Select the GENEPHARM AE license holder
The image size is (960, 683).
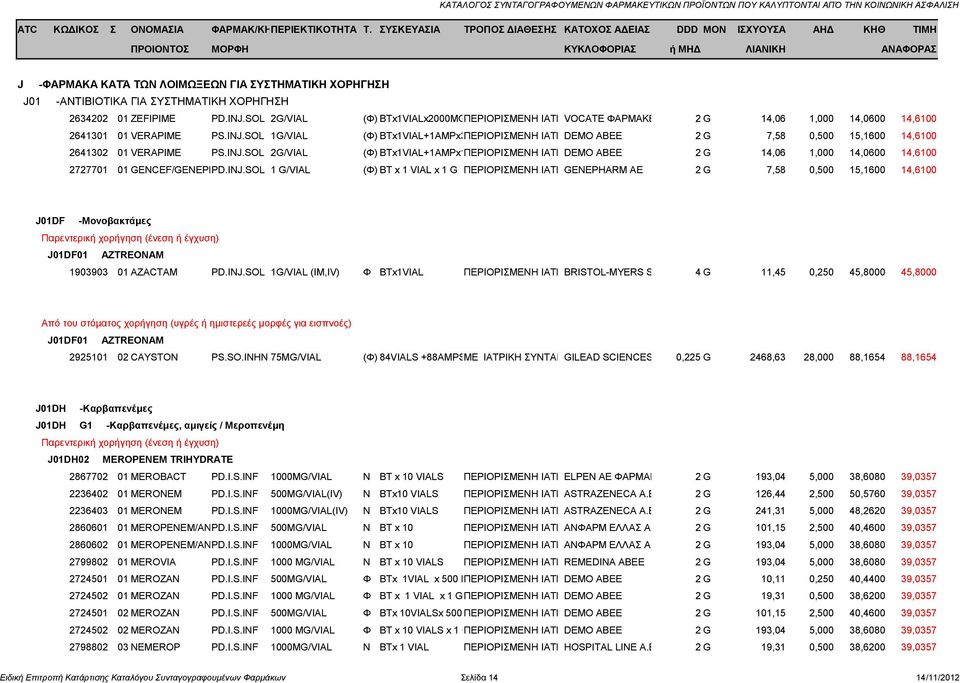[x=604, y=170]
